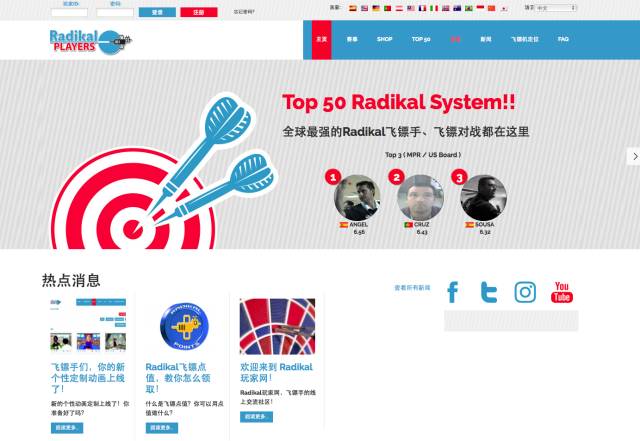Open the 新闻 news menu item
The image size is (640, 441).
(486, 39)
